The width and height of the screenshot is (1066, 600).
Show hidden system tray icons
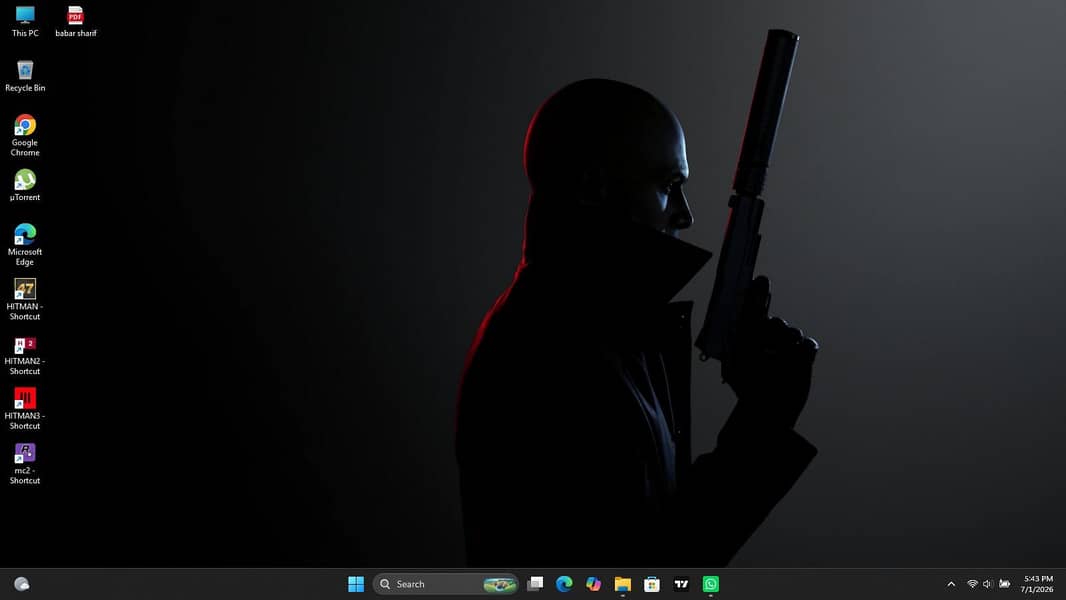tap(951, 584)
